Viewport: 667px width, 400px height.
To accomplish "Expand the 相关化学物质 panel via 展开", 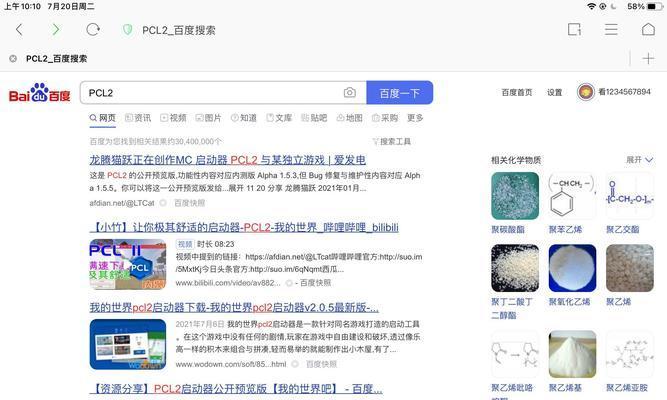I will pos(639,160).
